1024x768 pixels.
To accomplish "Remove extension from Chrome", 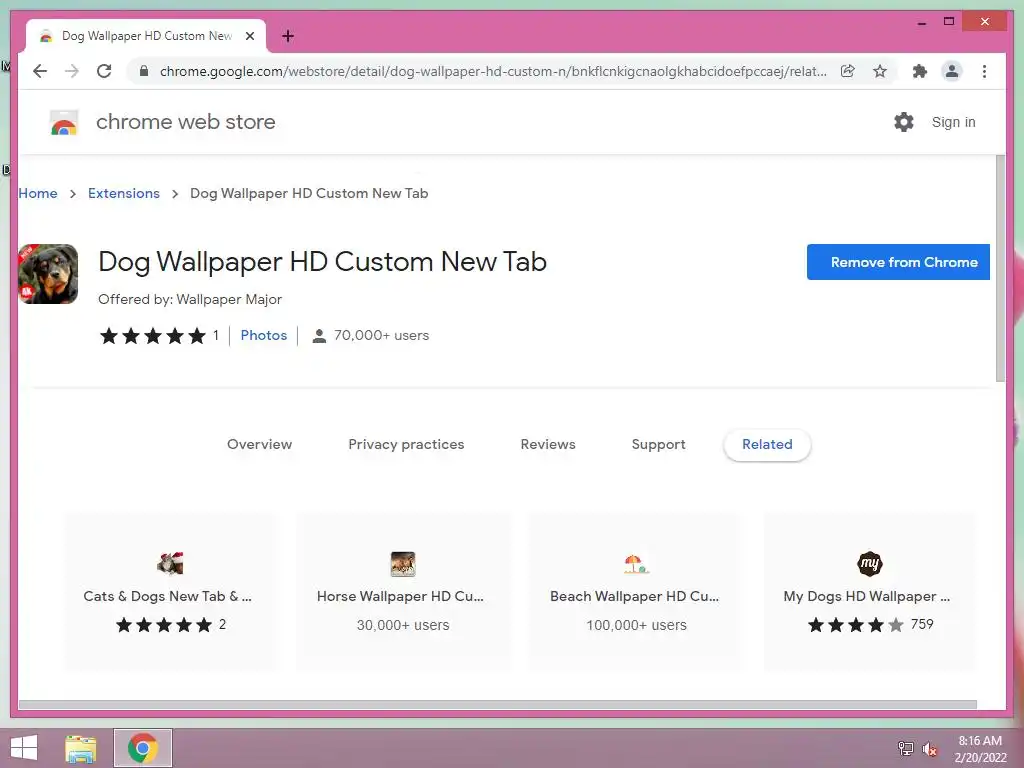I will coord(898,262).
